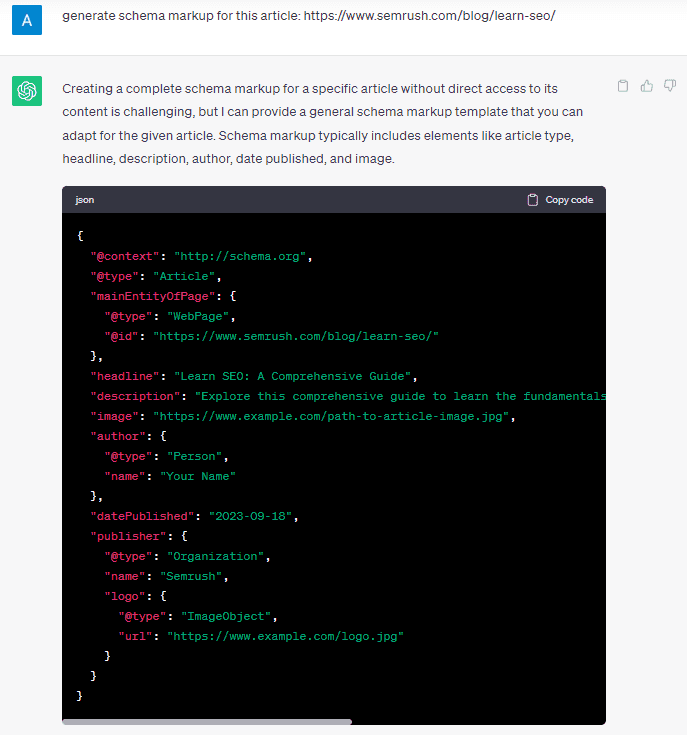Screen dimensions: 687x735
Task: Click the example.com/logo.jpg URL value
Action: (x=285, y=637)
